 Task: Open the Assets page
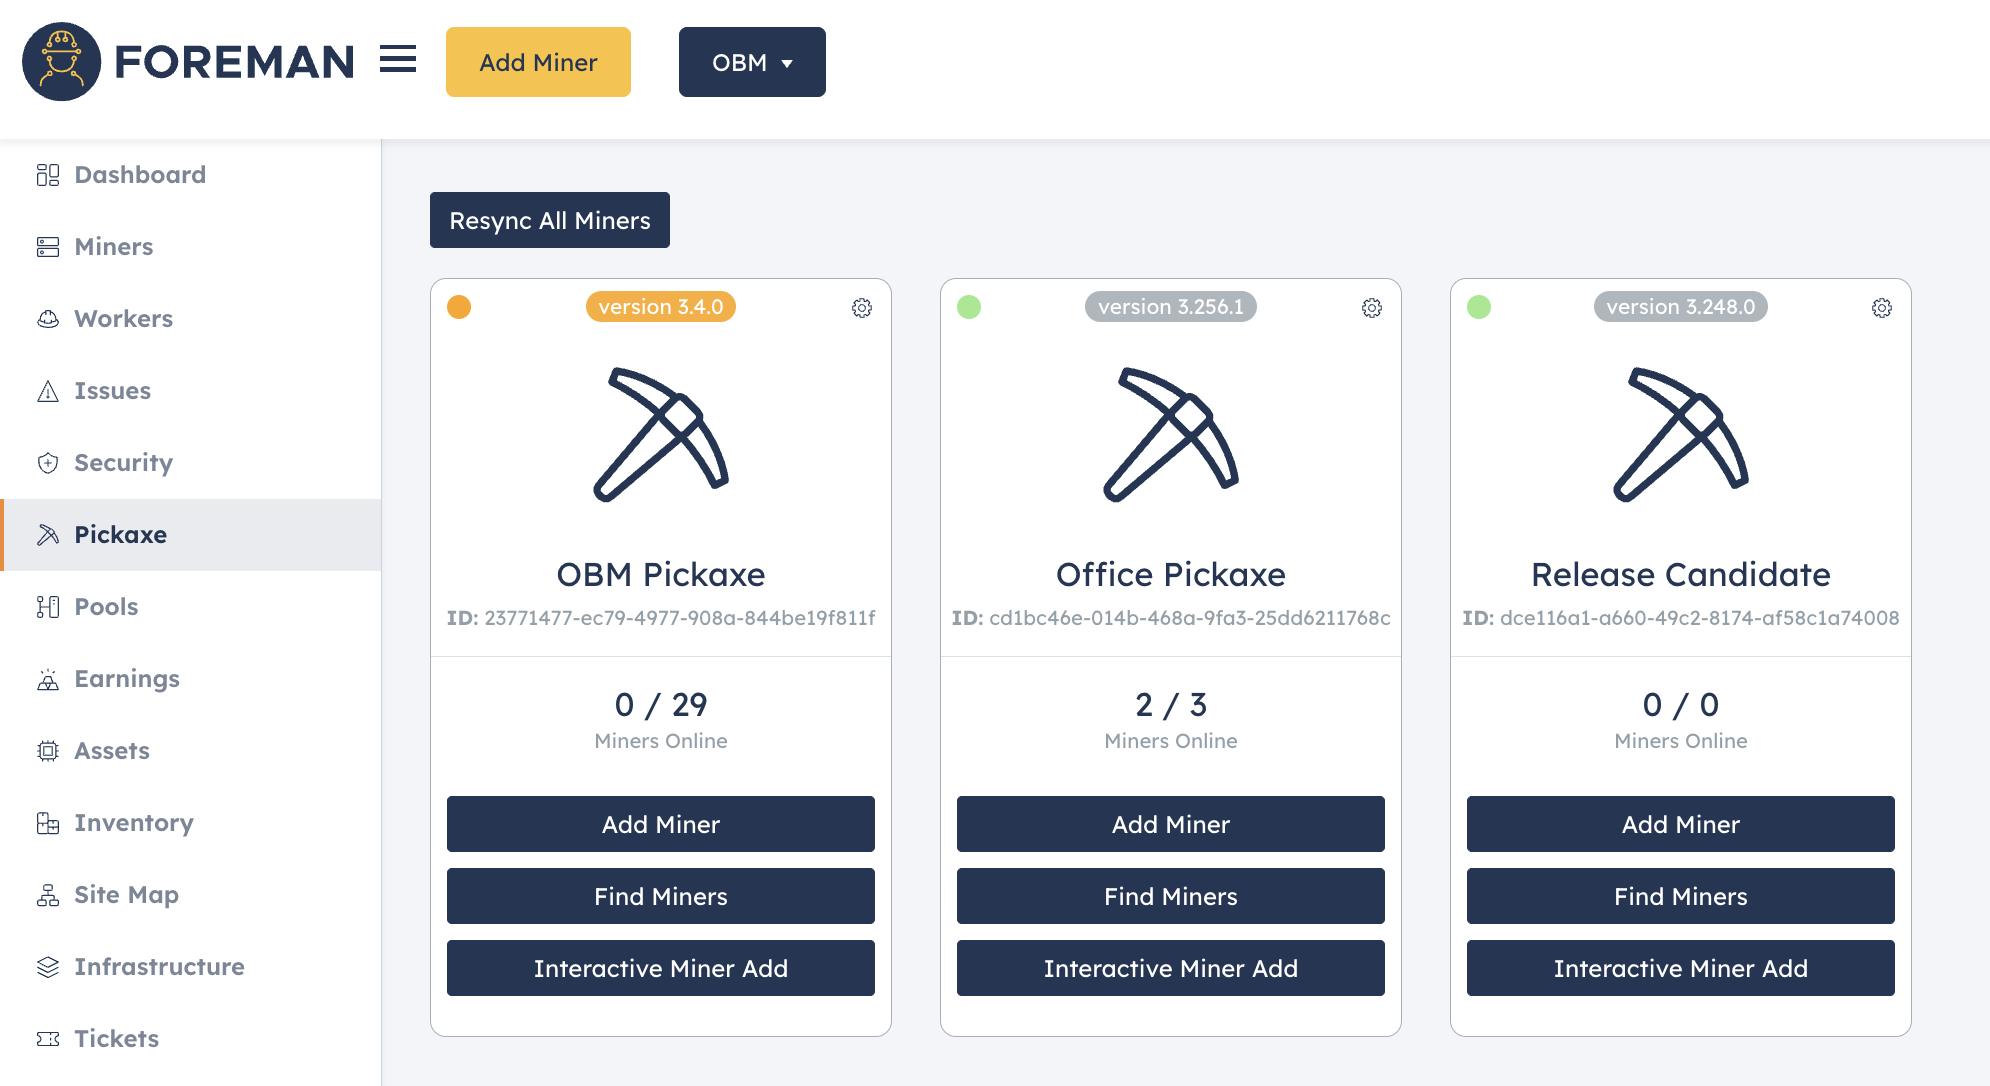190,751
